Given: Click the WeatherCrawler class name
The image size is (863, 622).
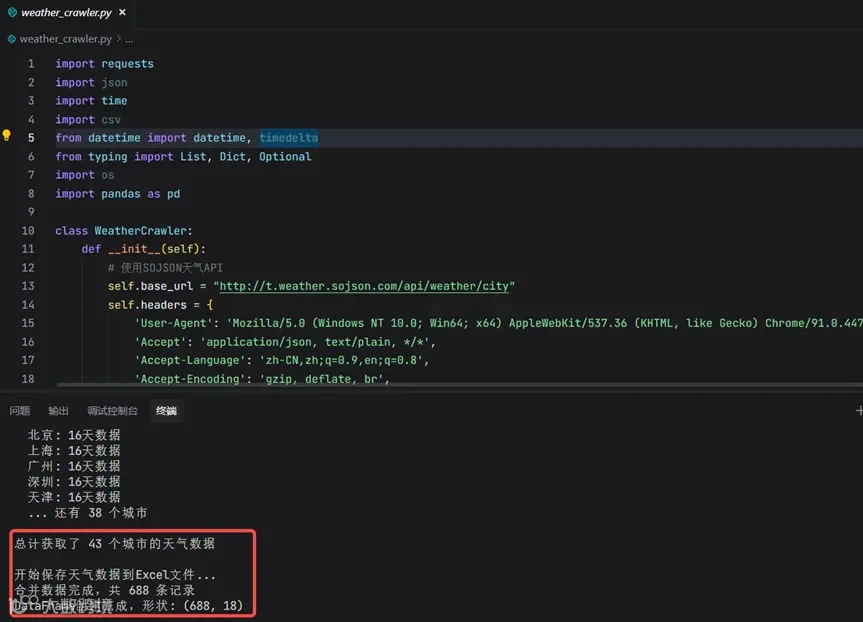Looking at the screenshot, I should (x=140, y=231).
